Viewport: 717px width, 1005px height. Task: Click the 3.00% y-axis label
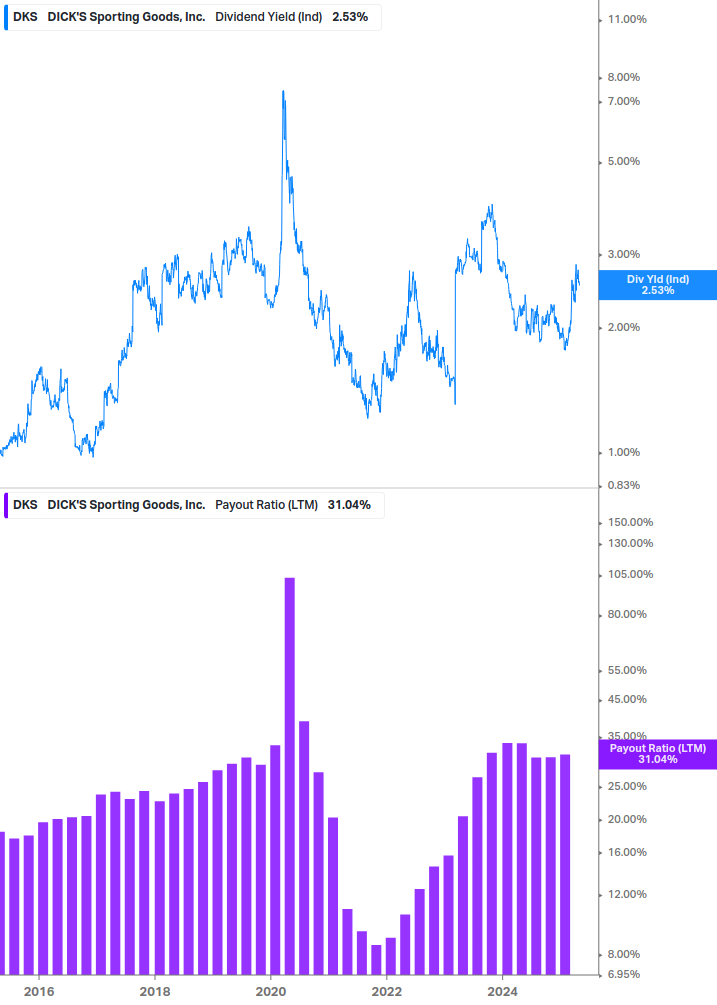click(623, 254)
